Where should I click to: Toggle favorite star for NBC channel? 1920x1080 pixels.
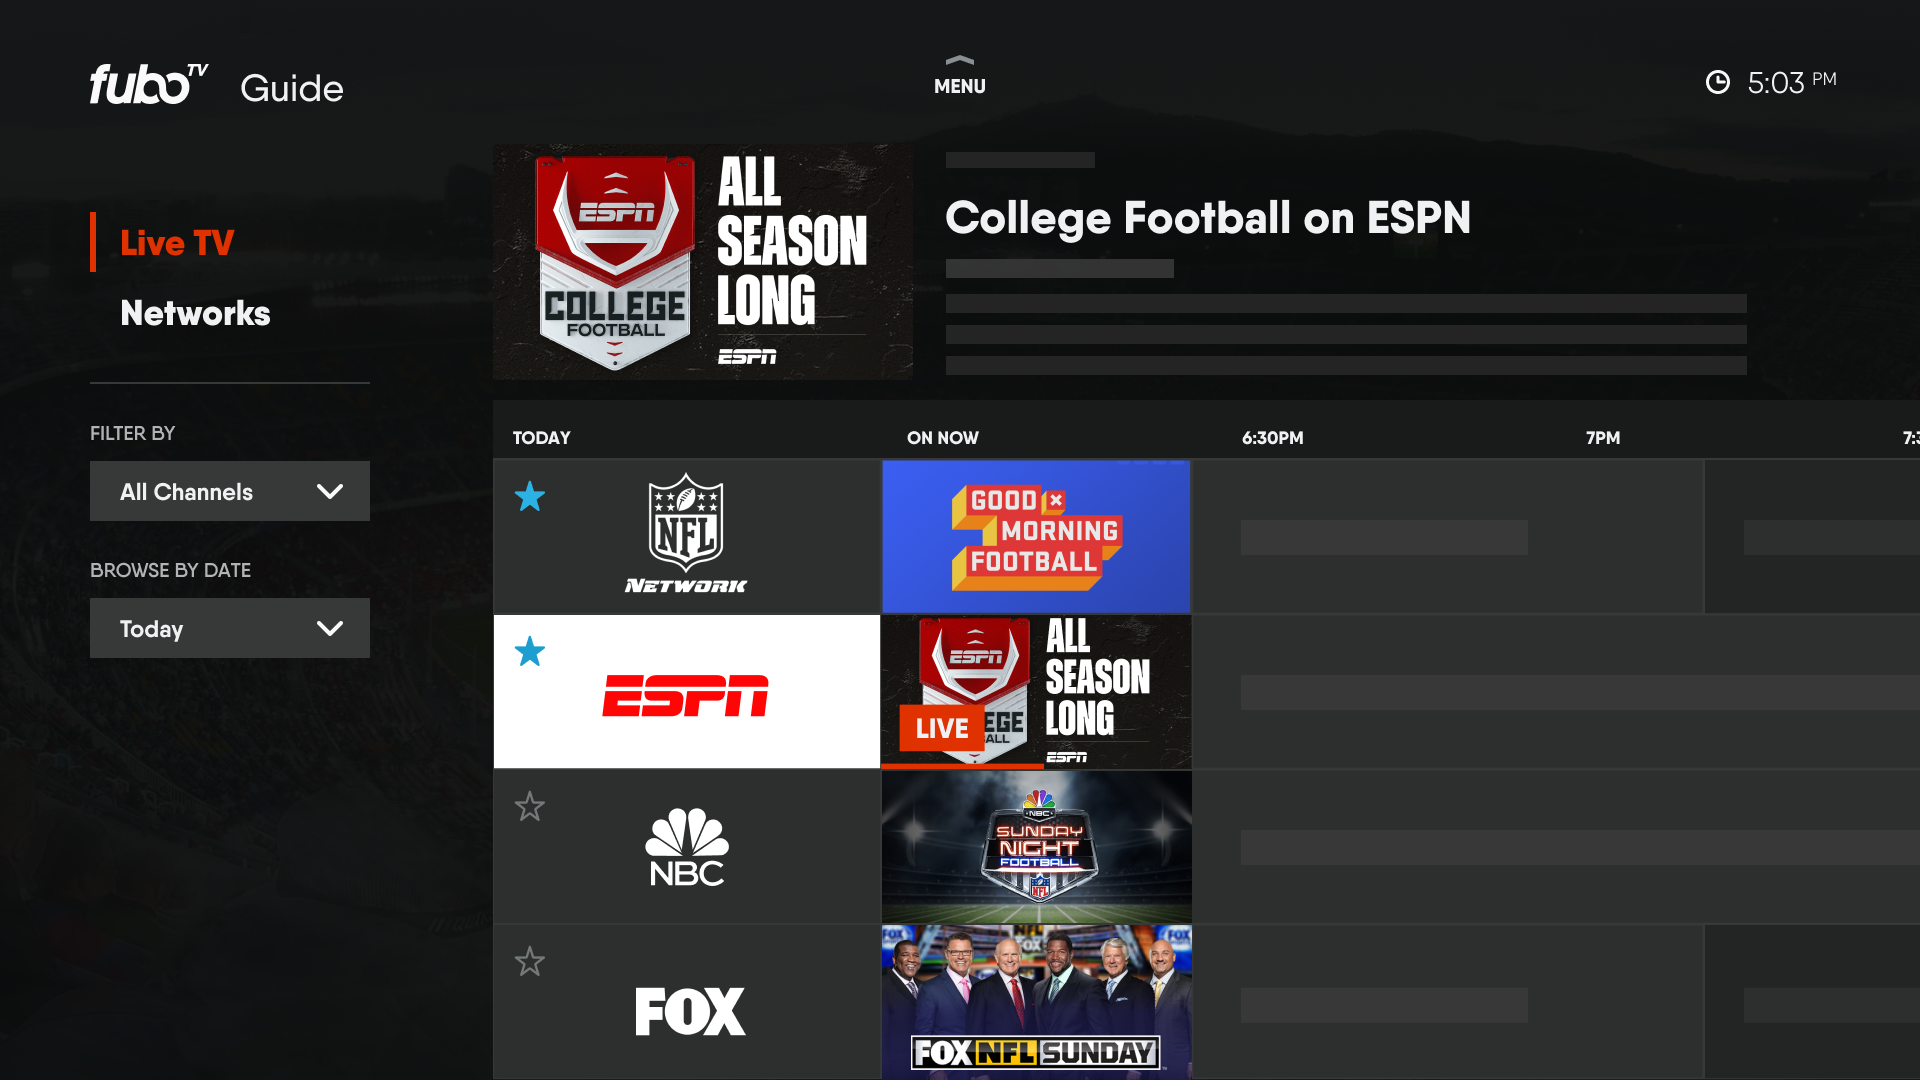point(529,806)
